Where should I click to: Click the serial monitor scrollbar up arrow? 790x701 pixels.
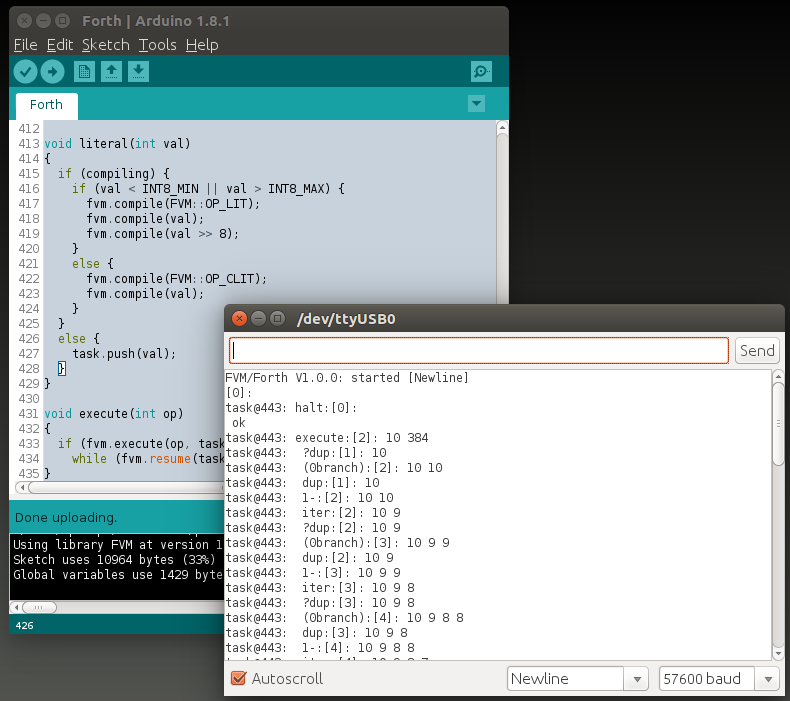(x=778, y=376)
